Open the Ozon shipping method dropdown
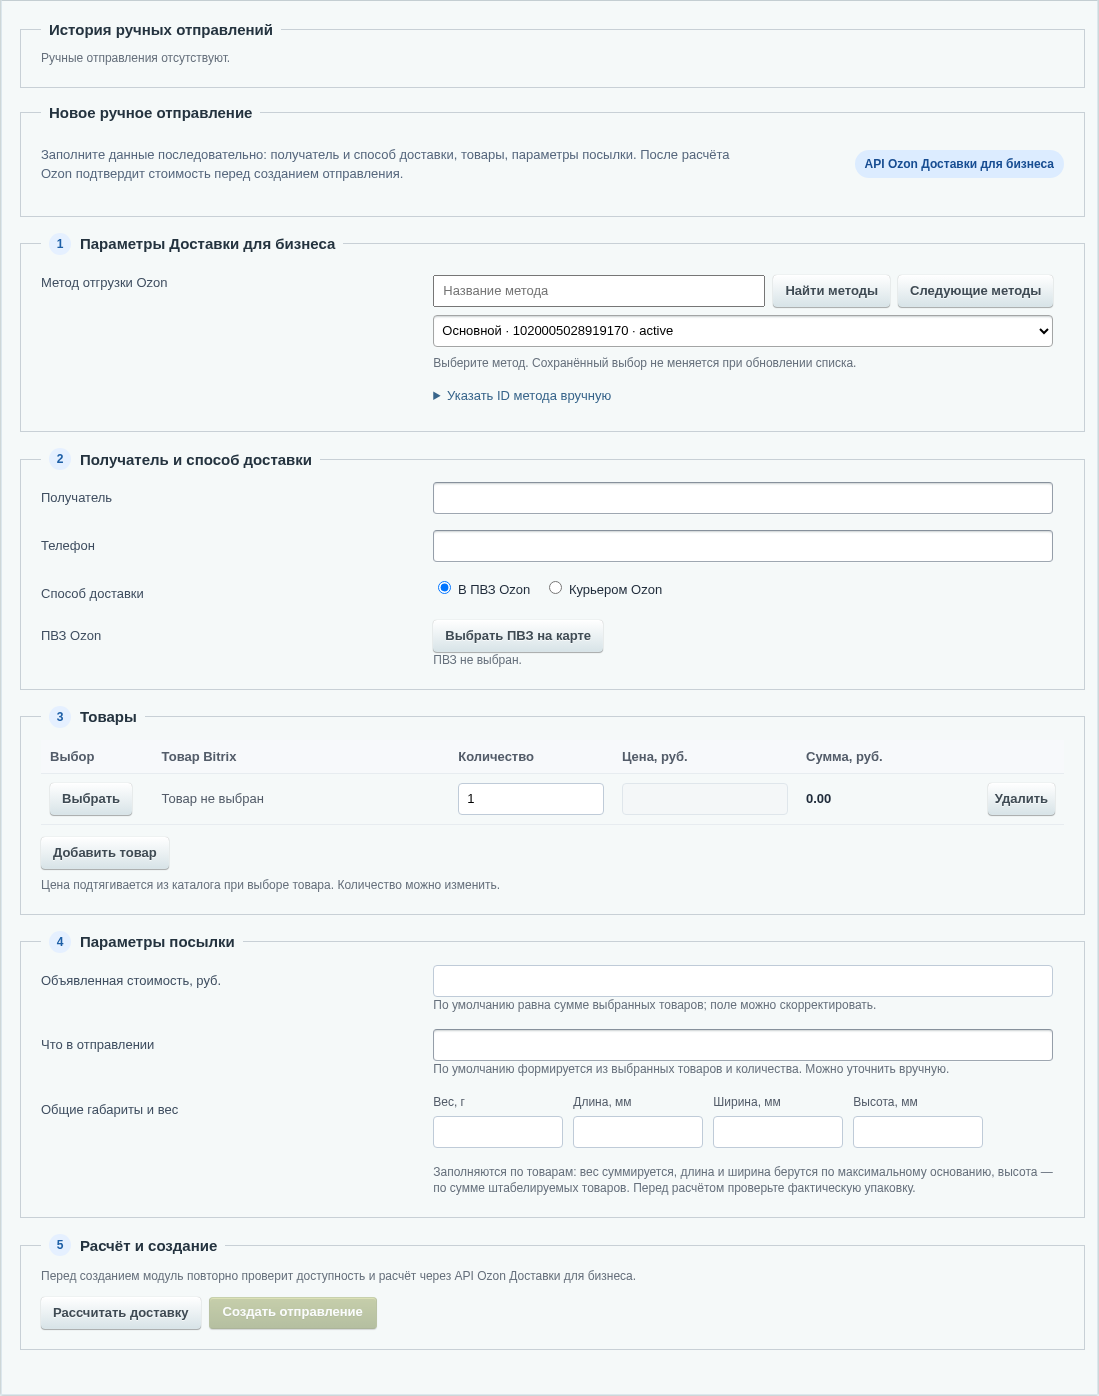Image resolution: width=1099 pixels, height=1396 pixels. point(743,331)
